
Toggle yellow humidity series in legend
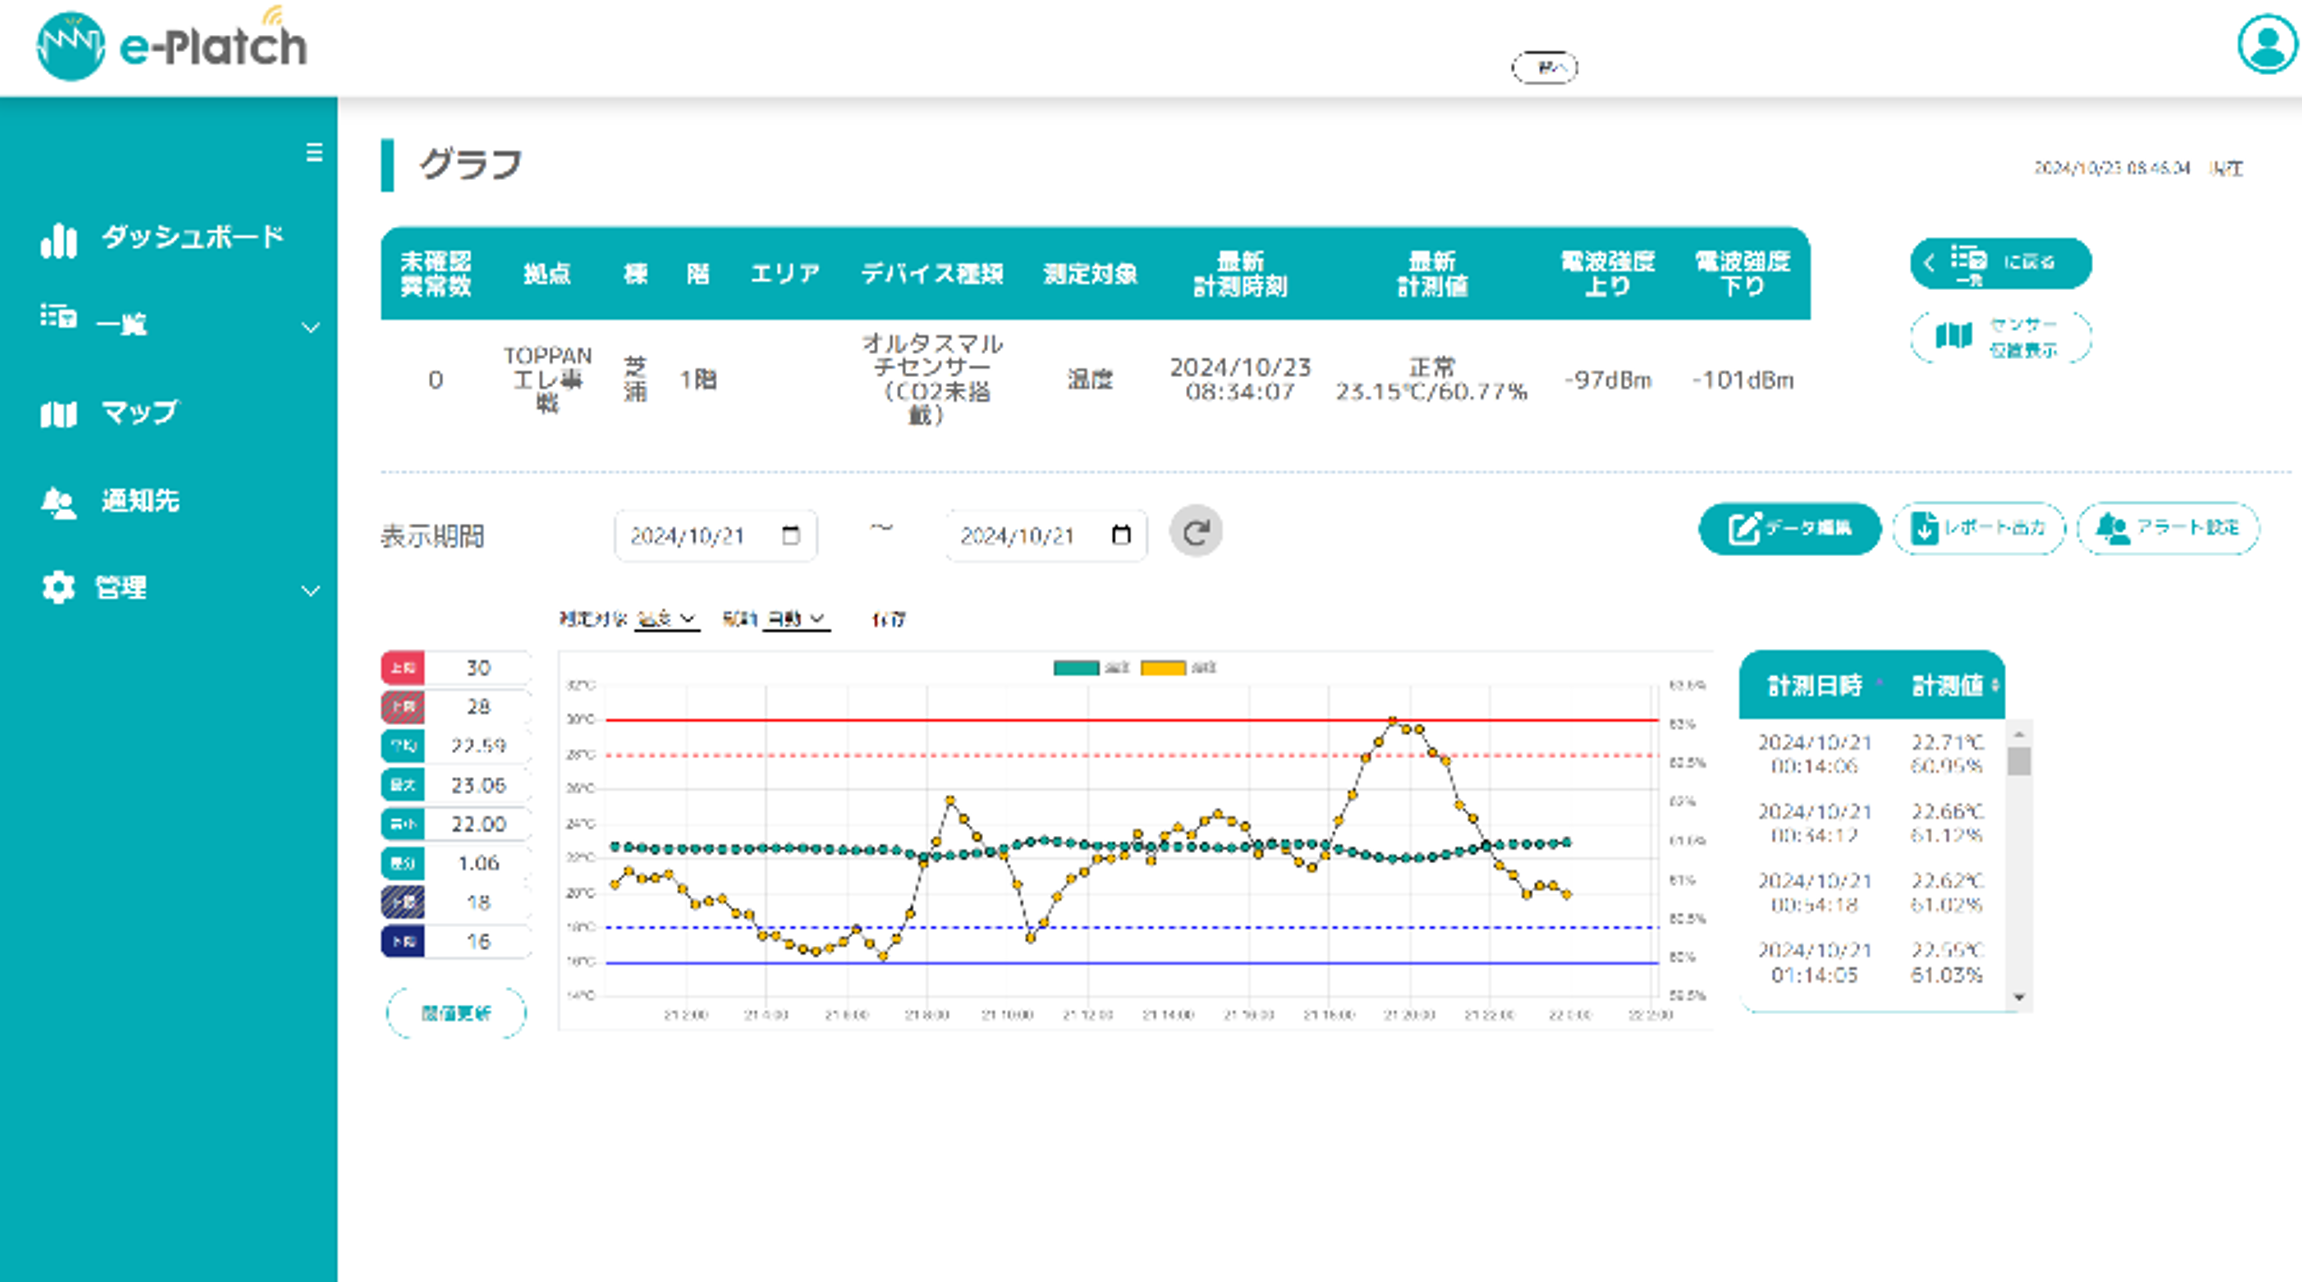pos(1163,668)
